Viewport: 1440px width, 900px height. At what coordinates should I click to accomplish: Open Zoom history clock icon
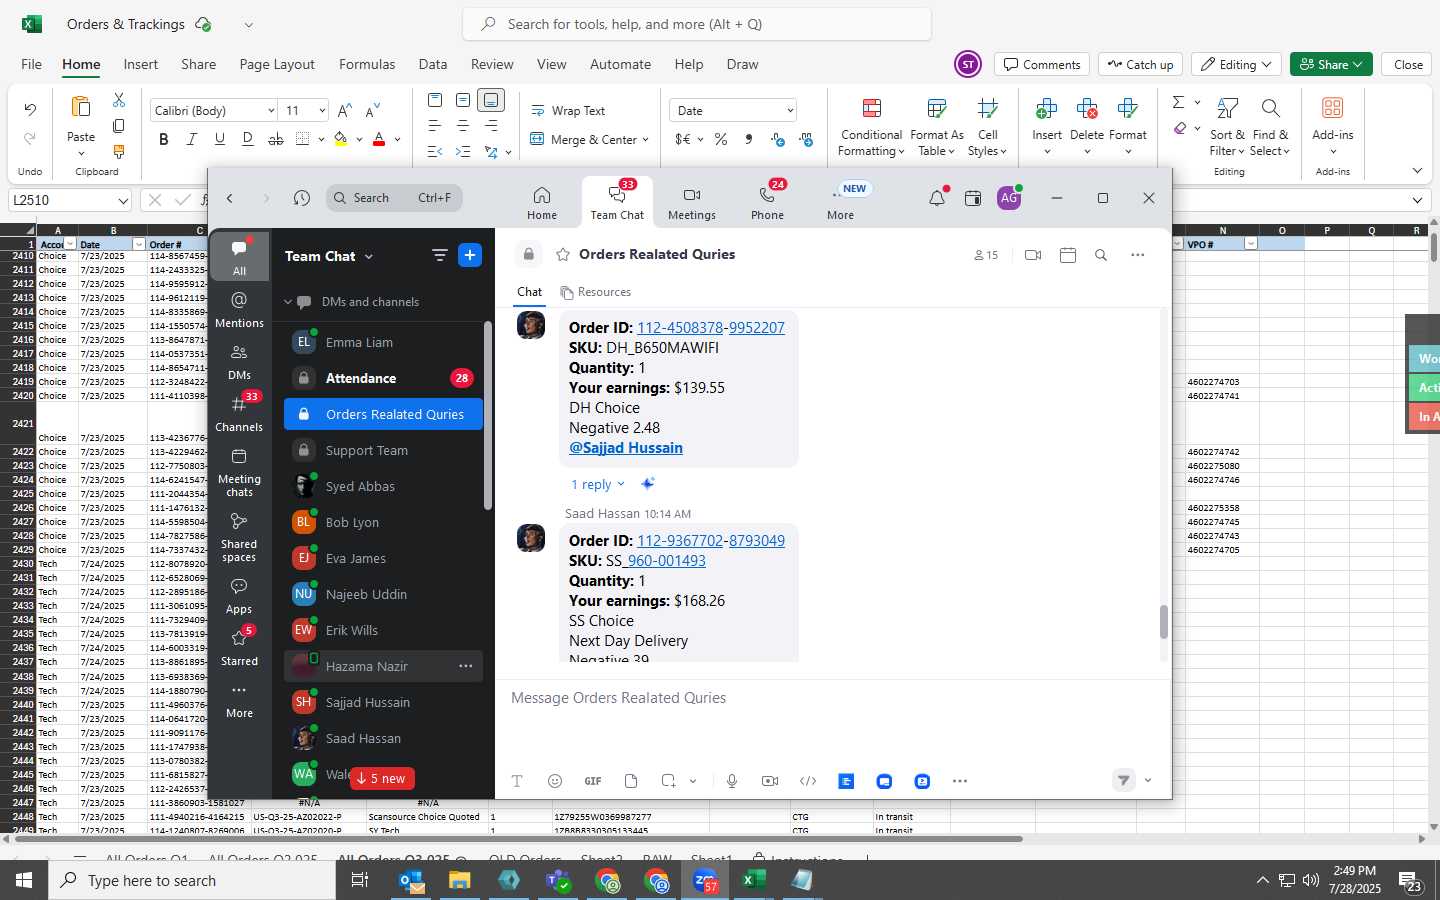[x=302, y=198]
